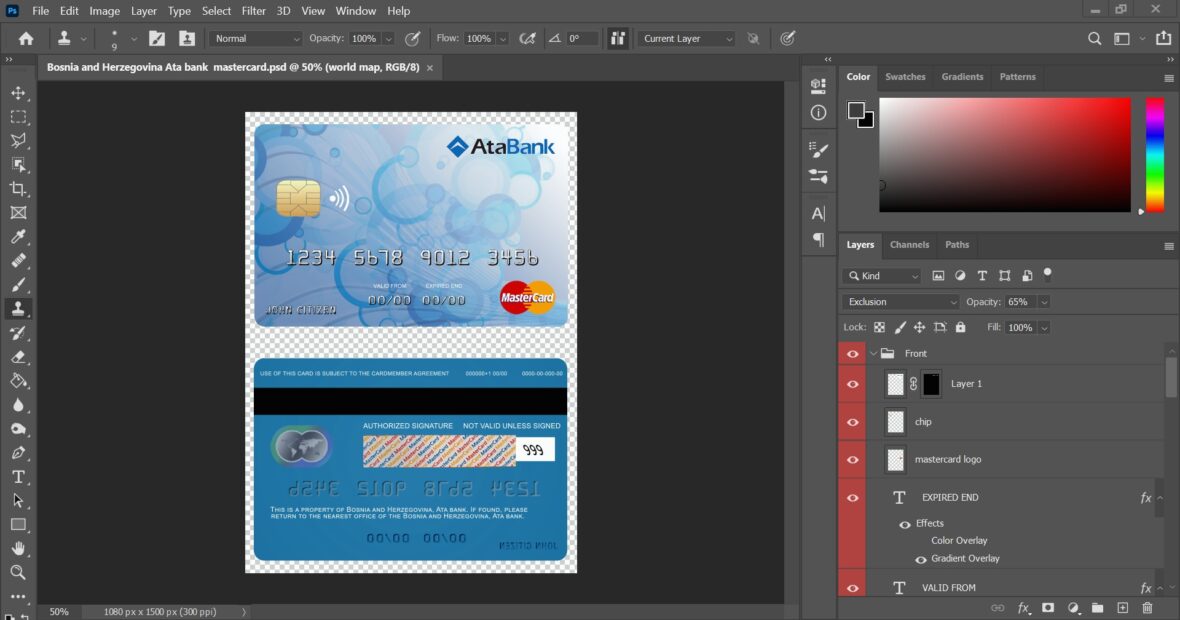
Task: Click the share document icon
Action: [x=1163, y=38]
